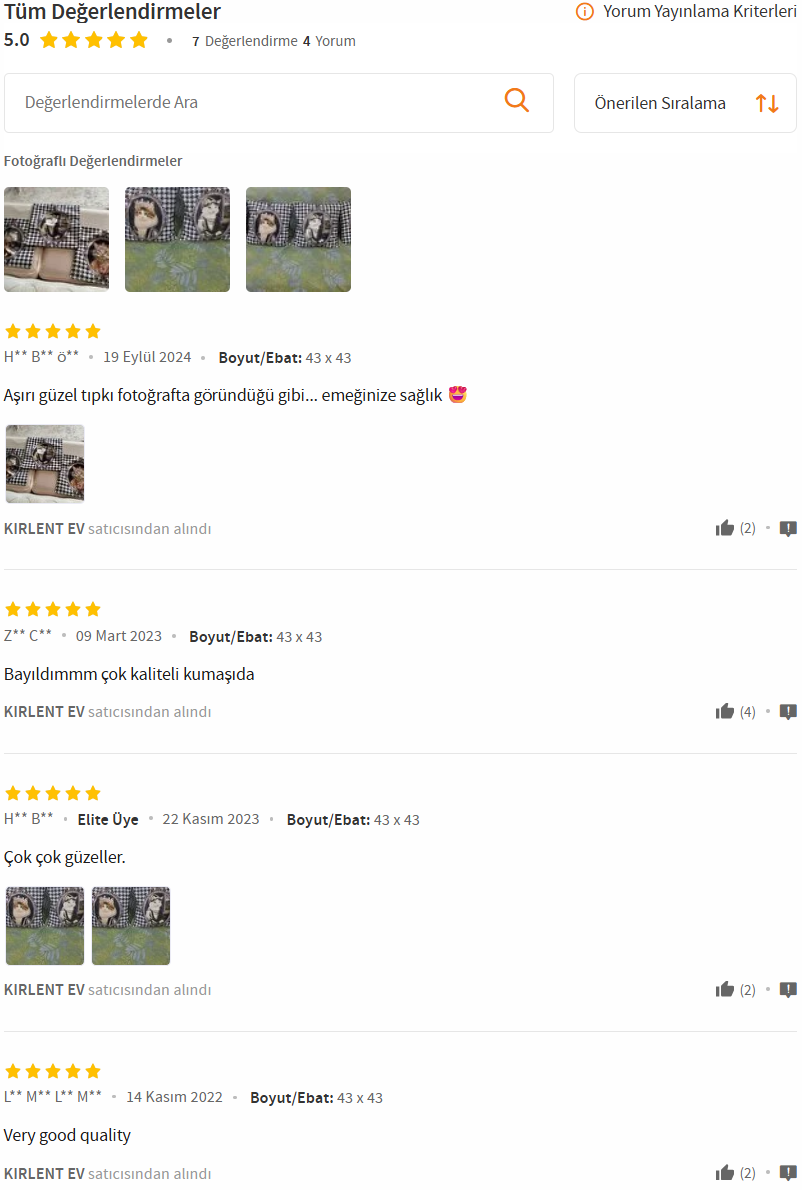Screen dimensions: 802x1190
Task: Open KIRLENT EV seller link in first review
Action: (44, 529)
